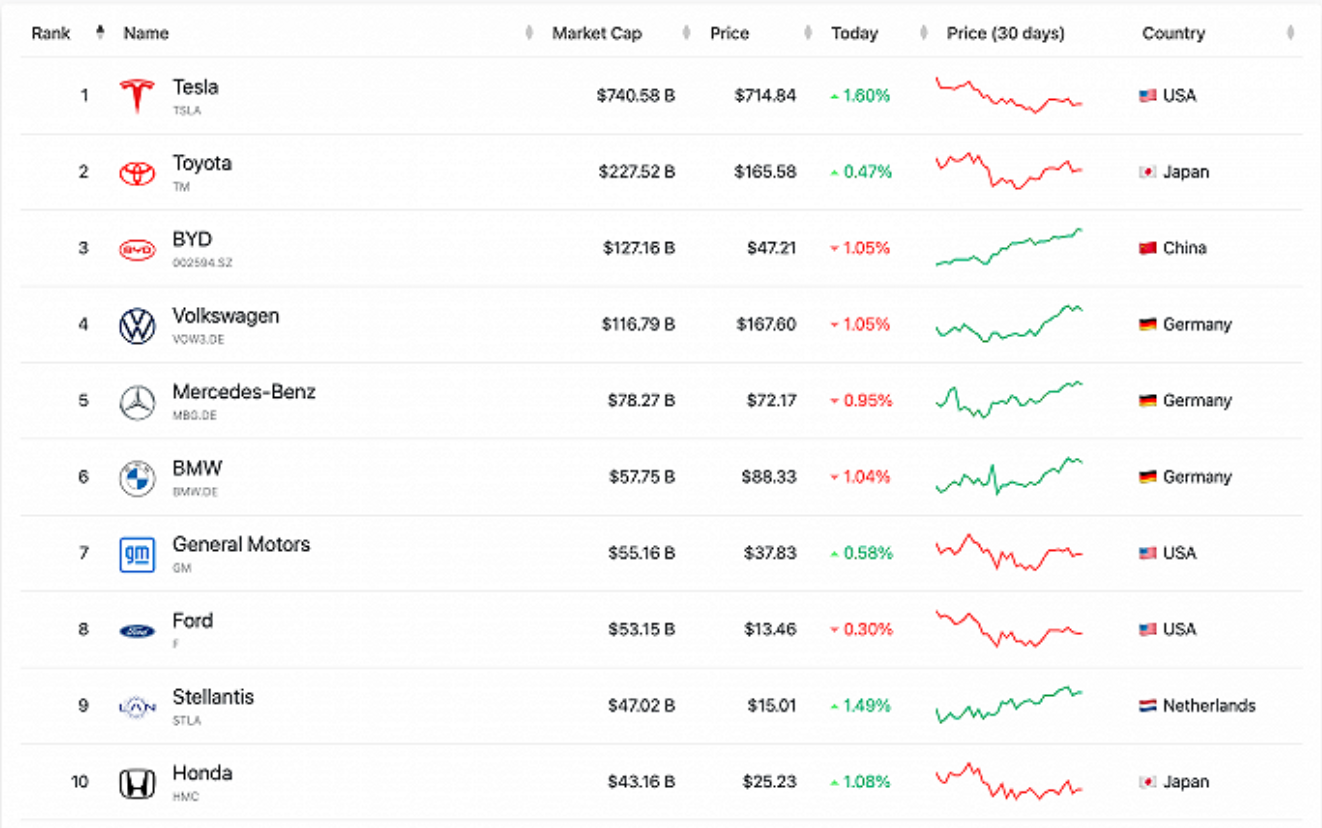The image size is (1322, 828).
Task: Open the Stellantis company link
Action: (x=213, y=697)
